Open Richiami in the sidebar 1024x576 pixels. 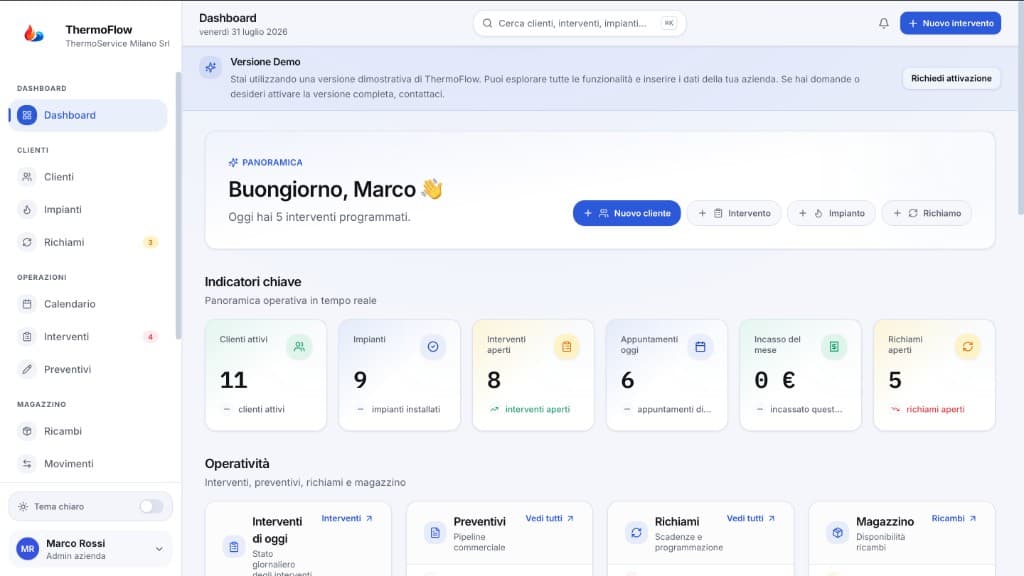(88, 242)
